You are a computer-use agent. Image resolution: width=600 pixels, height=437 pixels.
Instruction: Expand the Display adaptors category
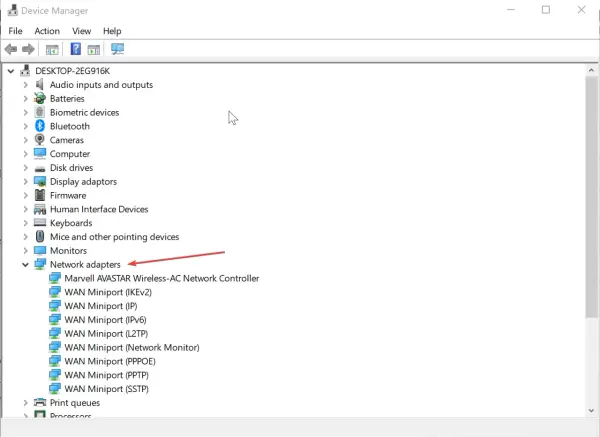click(x=25, y=181)
